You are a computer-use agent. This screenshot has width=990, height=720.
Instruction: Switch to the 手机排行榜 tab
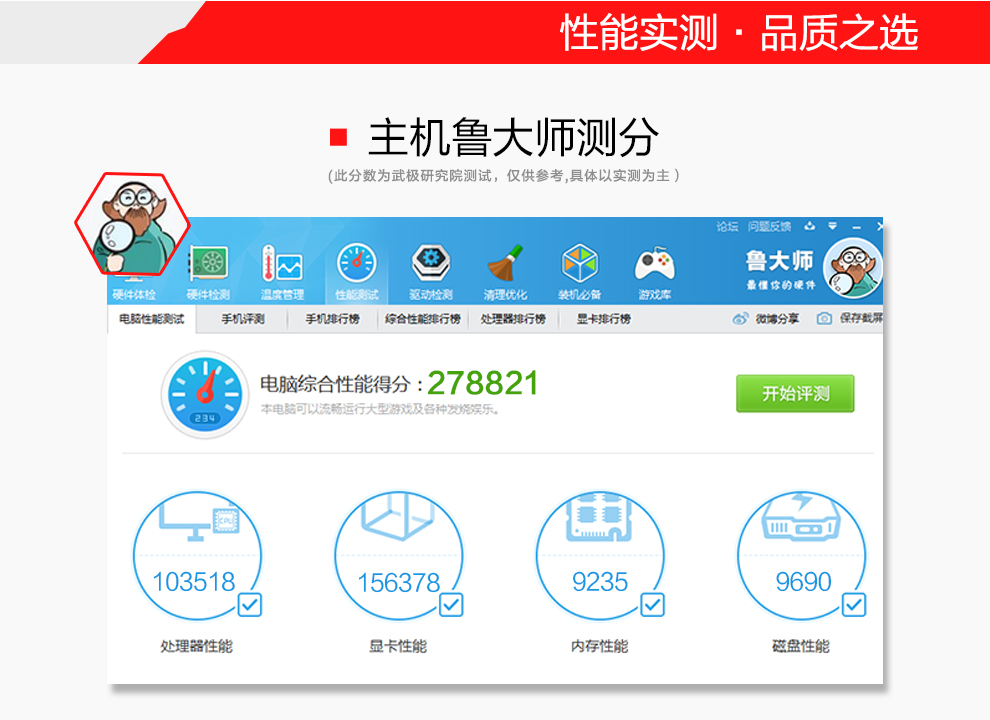333,319
